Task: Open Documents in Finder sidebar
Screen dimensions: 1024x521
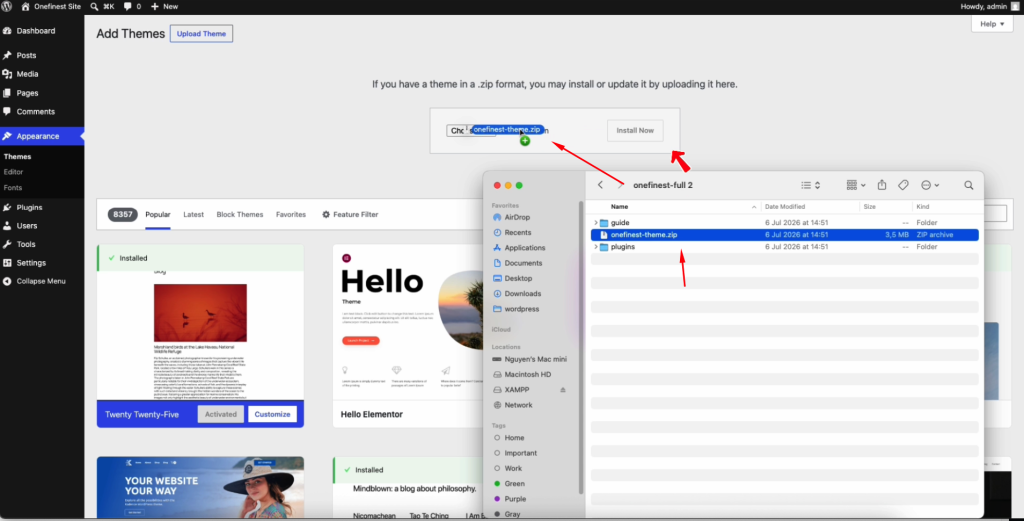Action: [x=517, y=263]
